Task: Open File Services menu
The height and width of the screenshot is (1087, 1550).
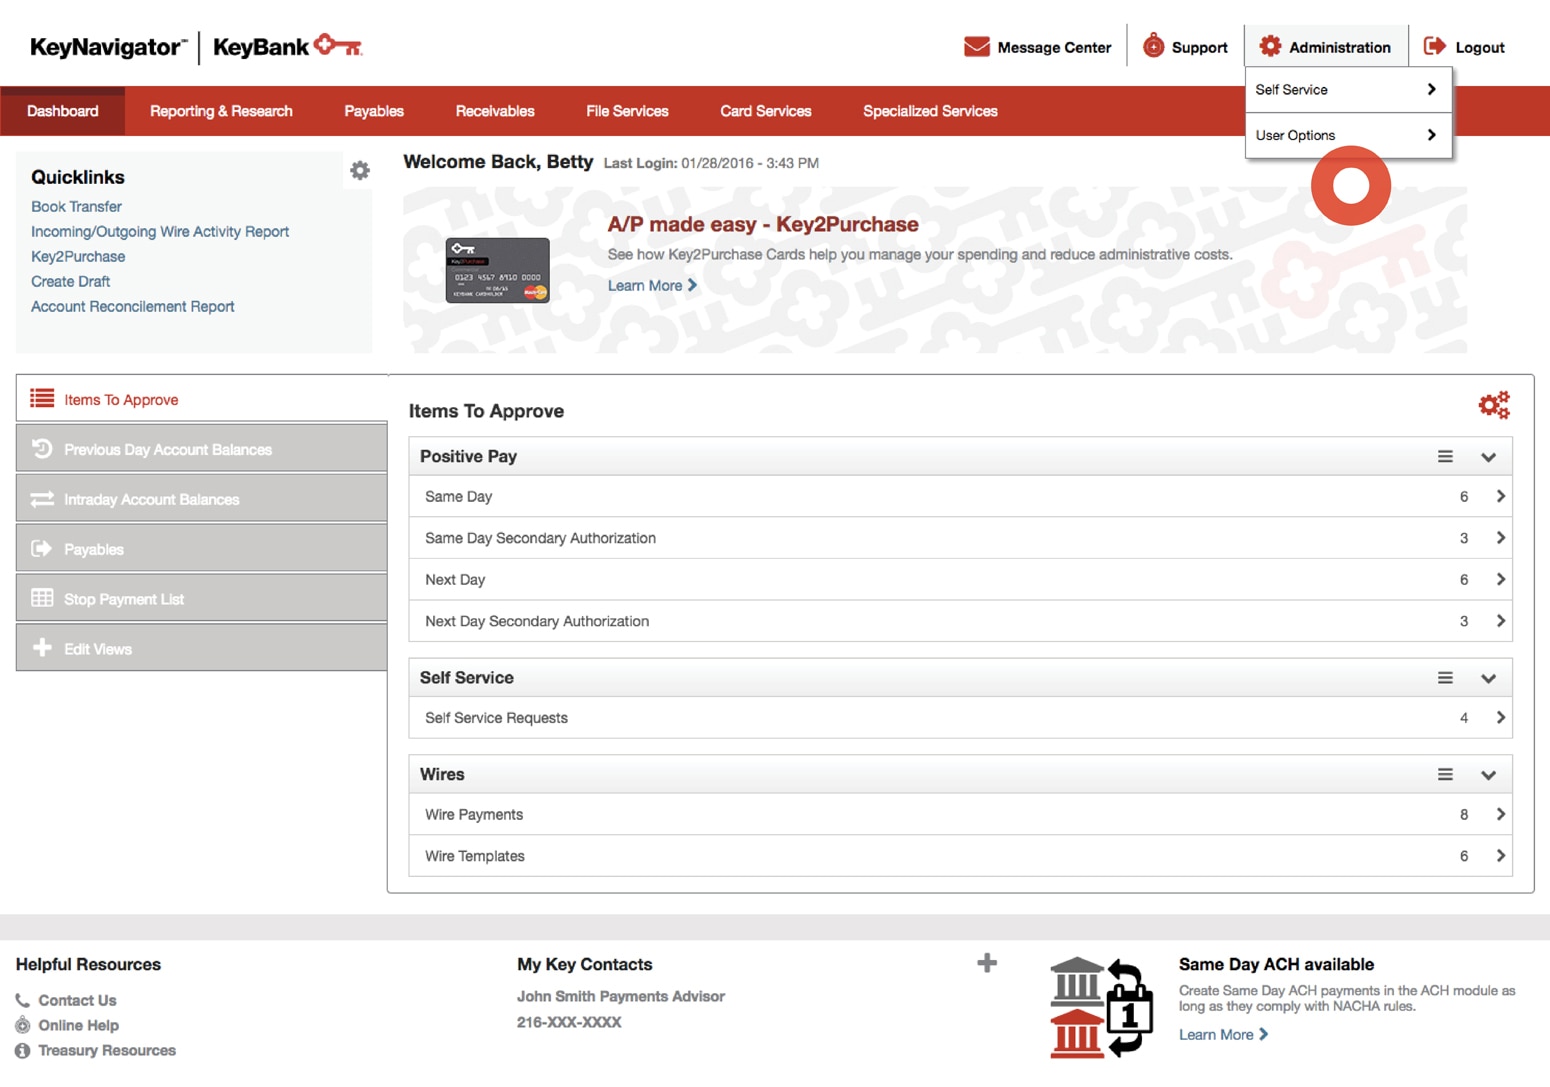Action: (x=627, y=111)
